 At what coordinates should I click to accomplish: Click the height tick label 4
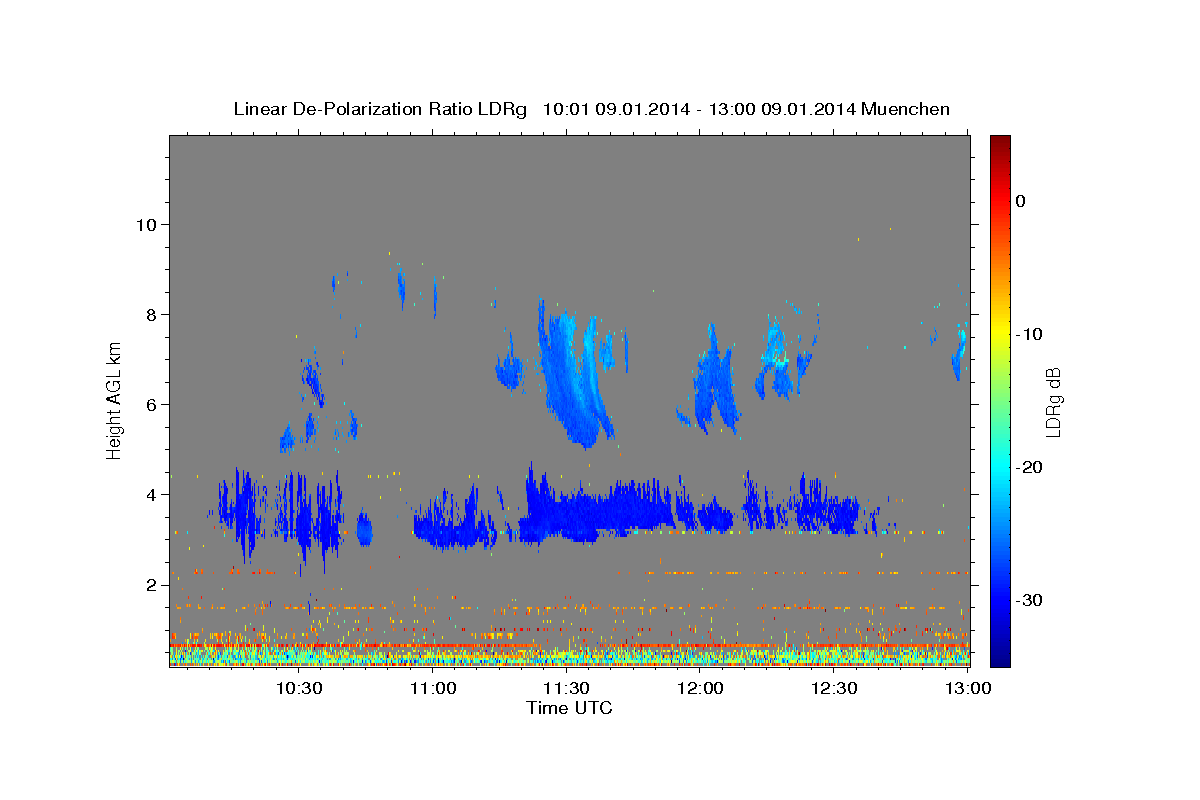pyautogui.click(x=154, y=494)
